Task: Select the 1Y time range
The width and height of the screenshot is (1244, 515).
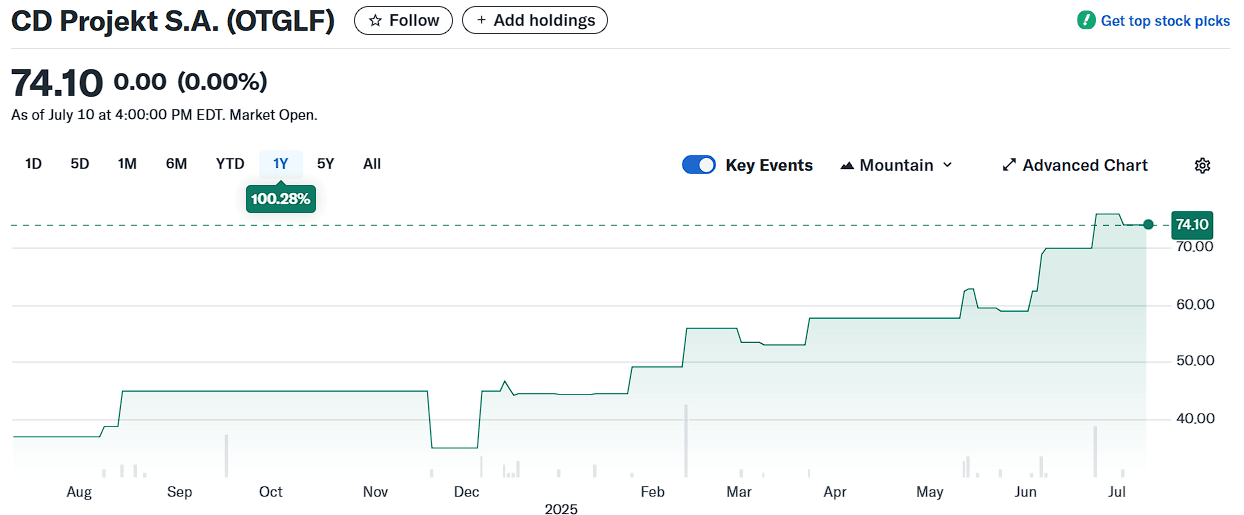Action: pyautogui.click(x=281, y=164)
